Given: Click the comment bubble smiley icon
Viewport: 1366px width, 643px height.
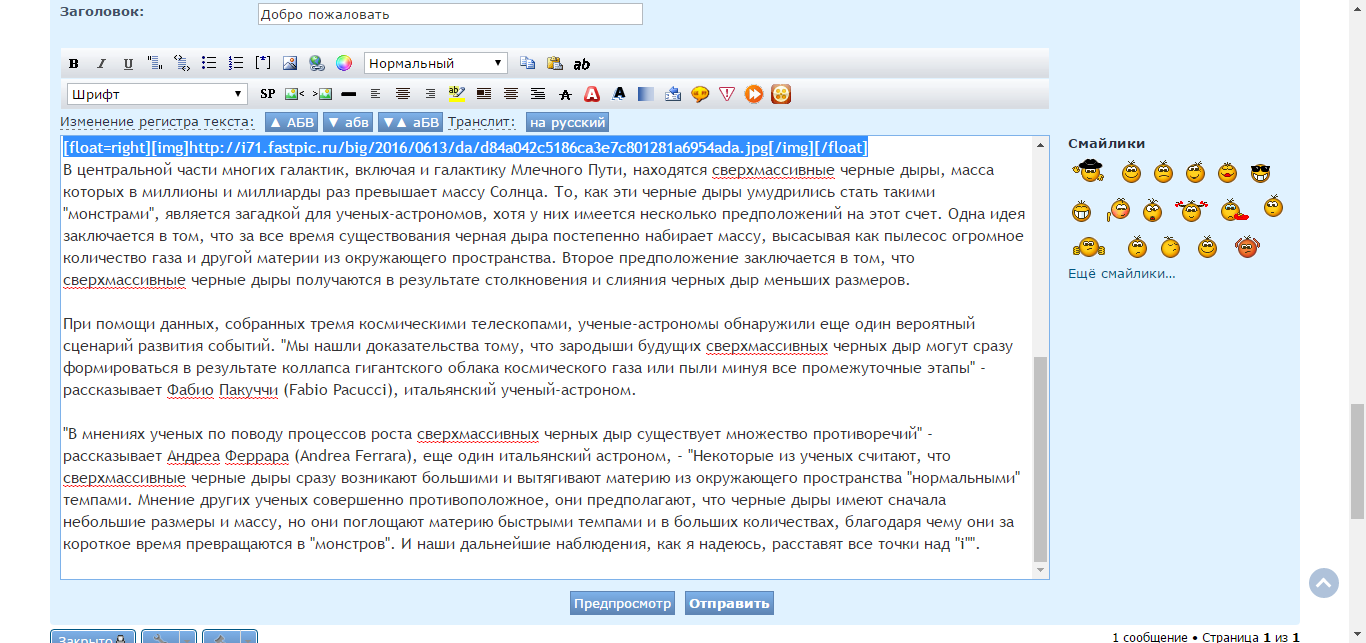Looking at the screenshot, I should pos(700,94).
